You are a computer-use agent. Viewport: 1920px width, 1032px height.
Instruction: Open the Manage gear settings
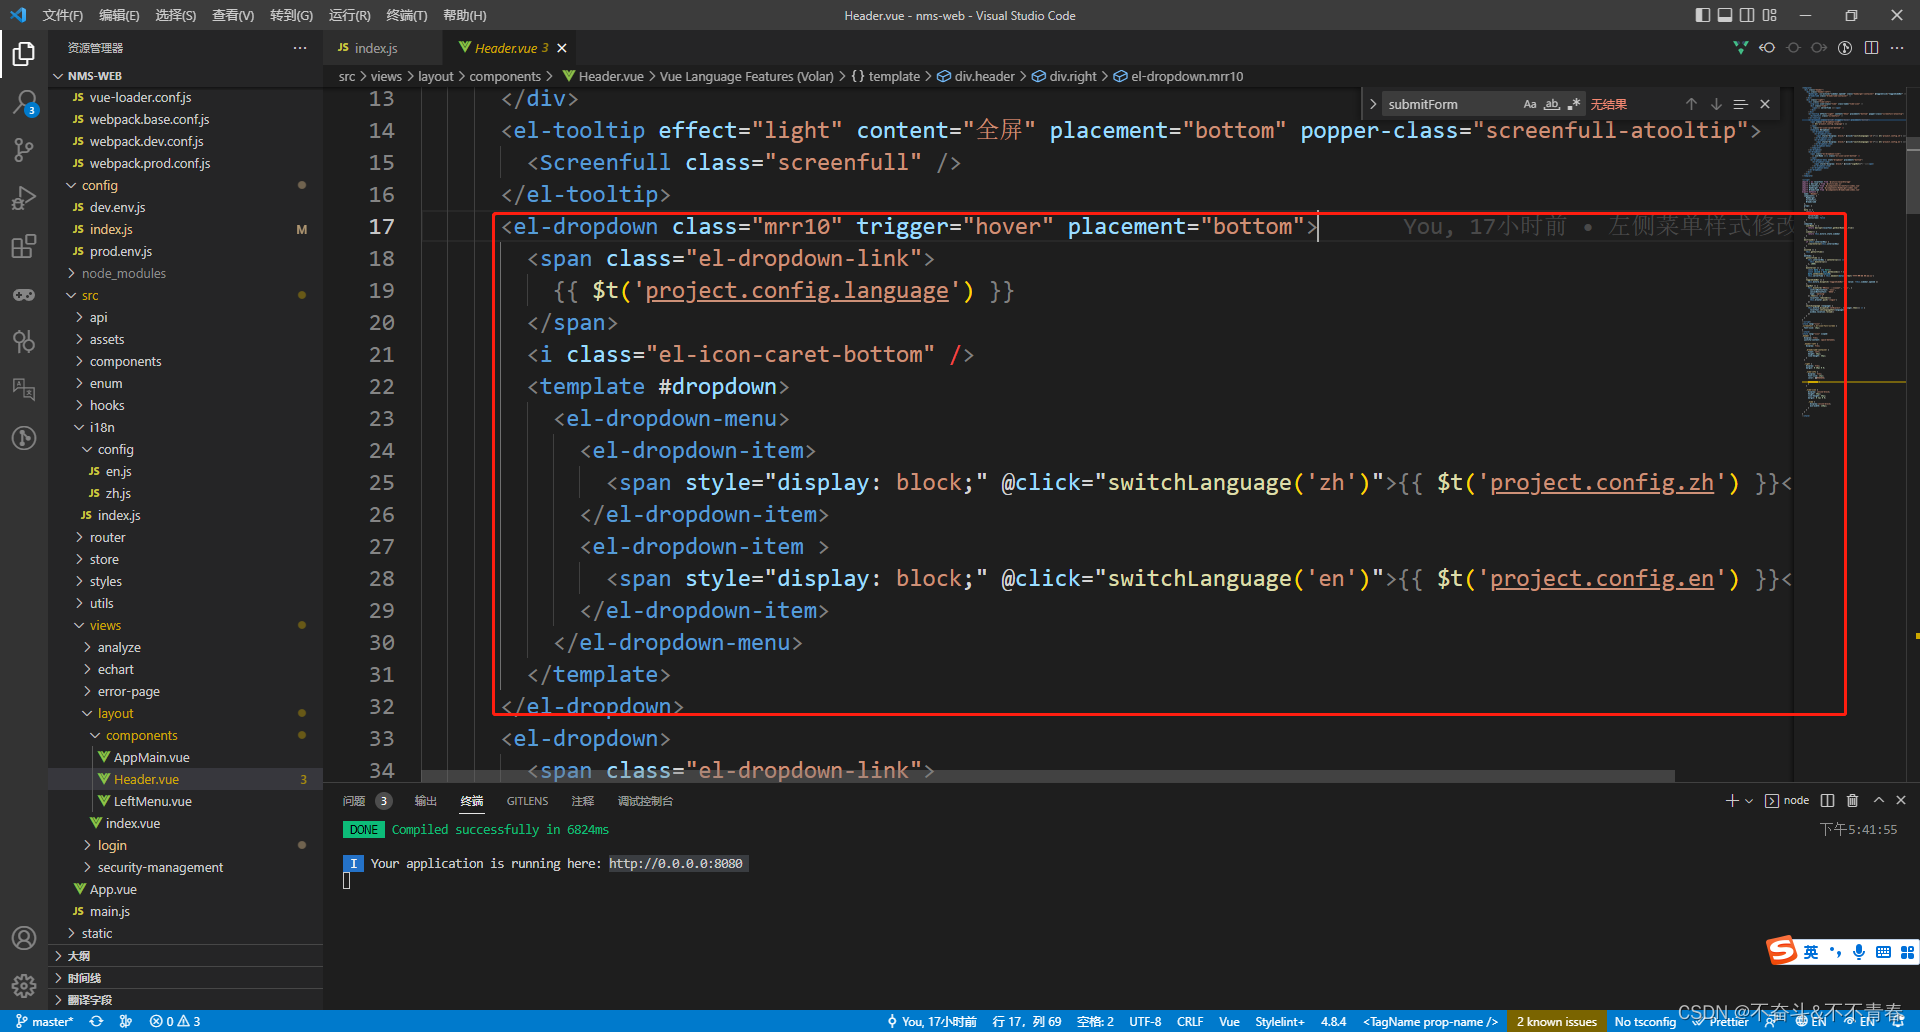click(x=24, y=986)
